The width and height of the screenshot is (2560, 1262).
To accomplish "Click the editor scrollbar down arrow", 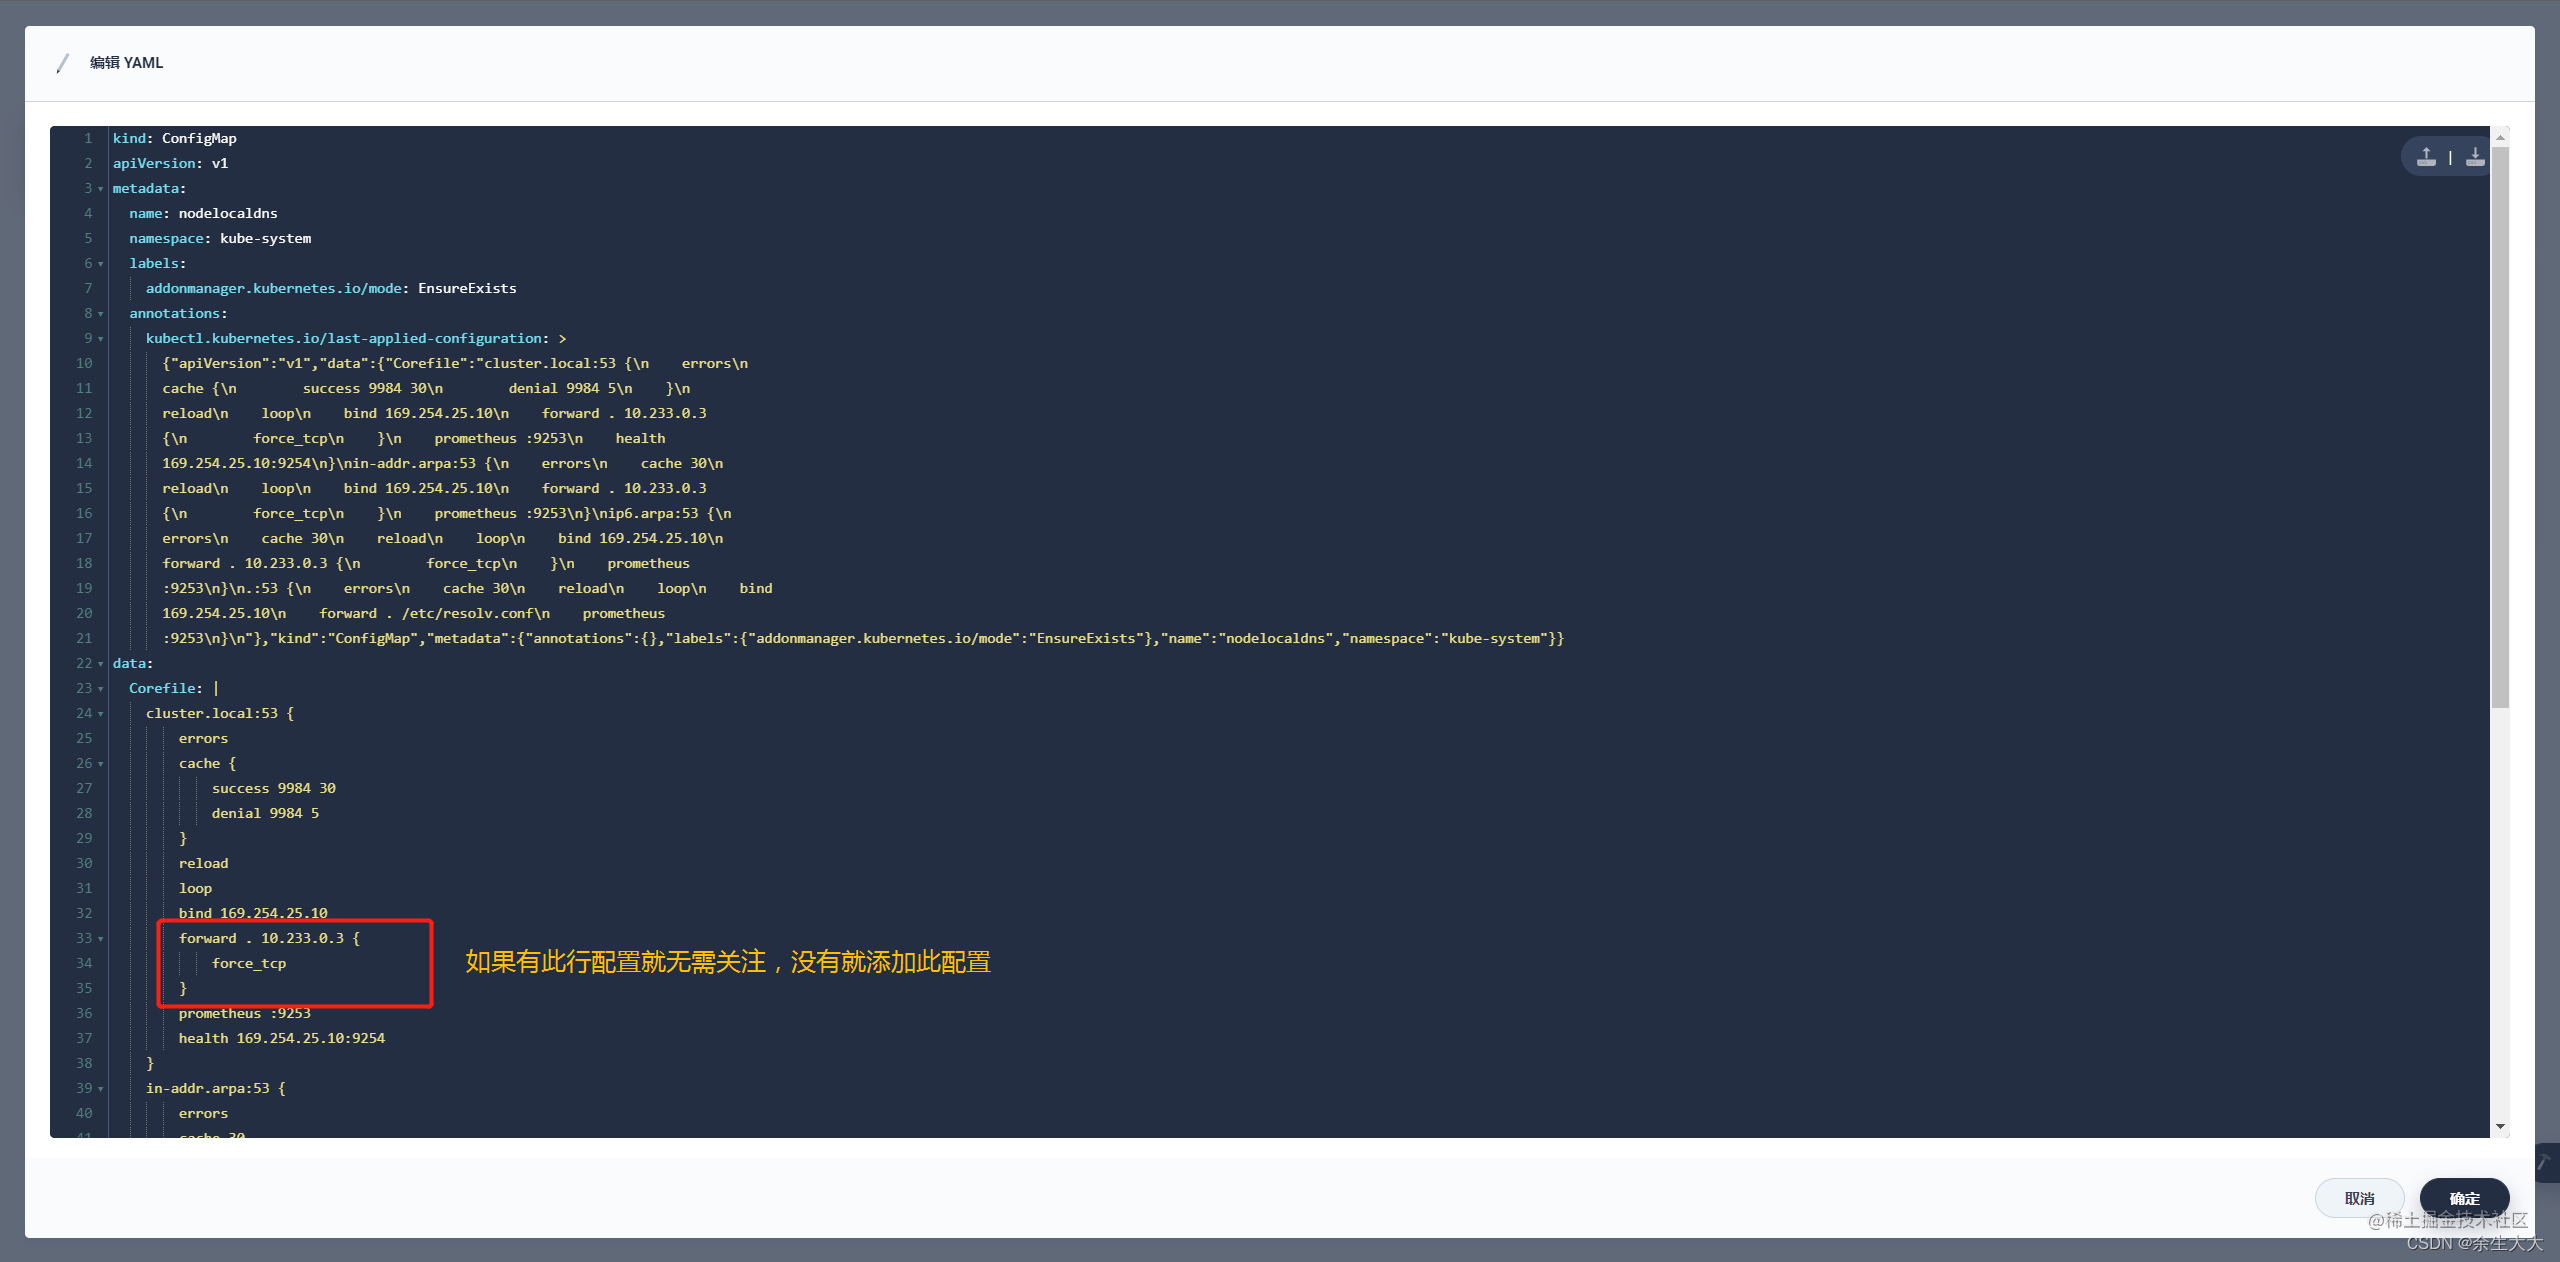I will click(2500, 1126).
